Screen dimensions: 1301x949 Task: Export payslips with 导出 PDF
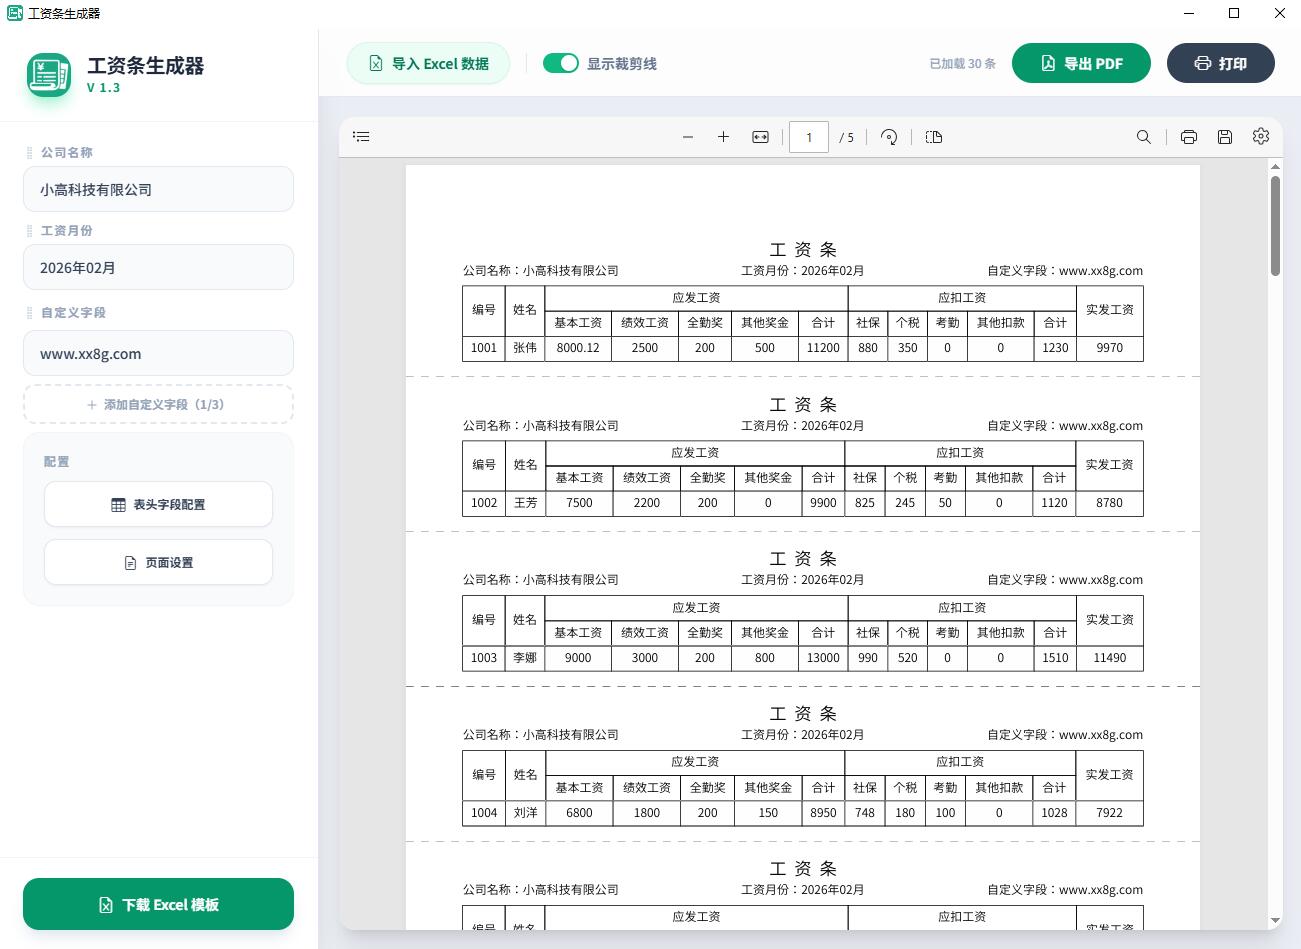pyautogui.click(x=1081, y=63)
